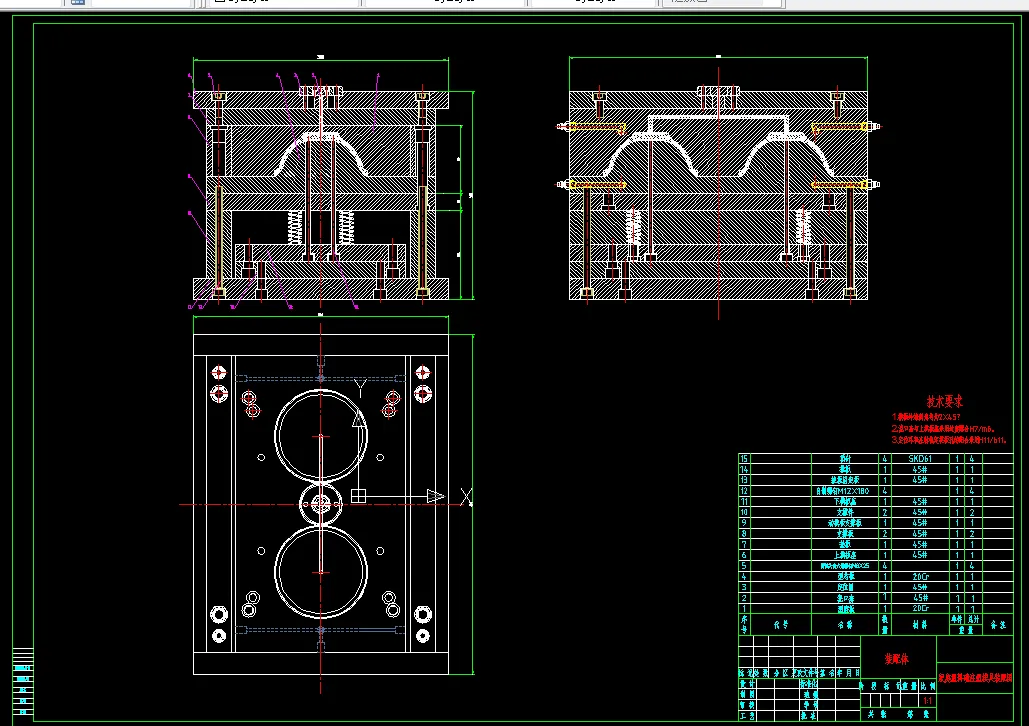Select the upper-left yellow side bolt in right section

point(593,127)
